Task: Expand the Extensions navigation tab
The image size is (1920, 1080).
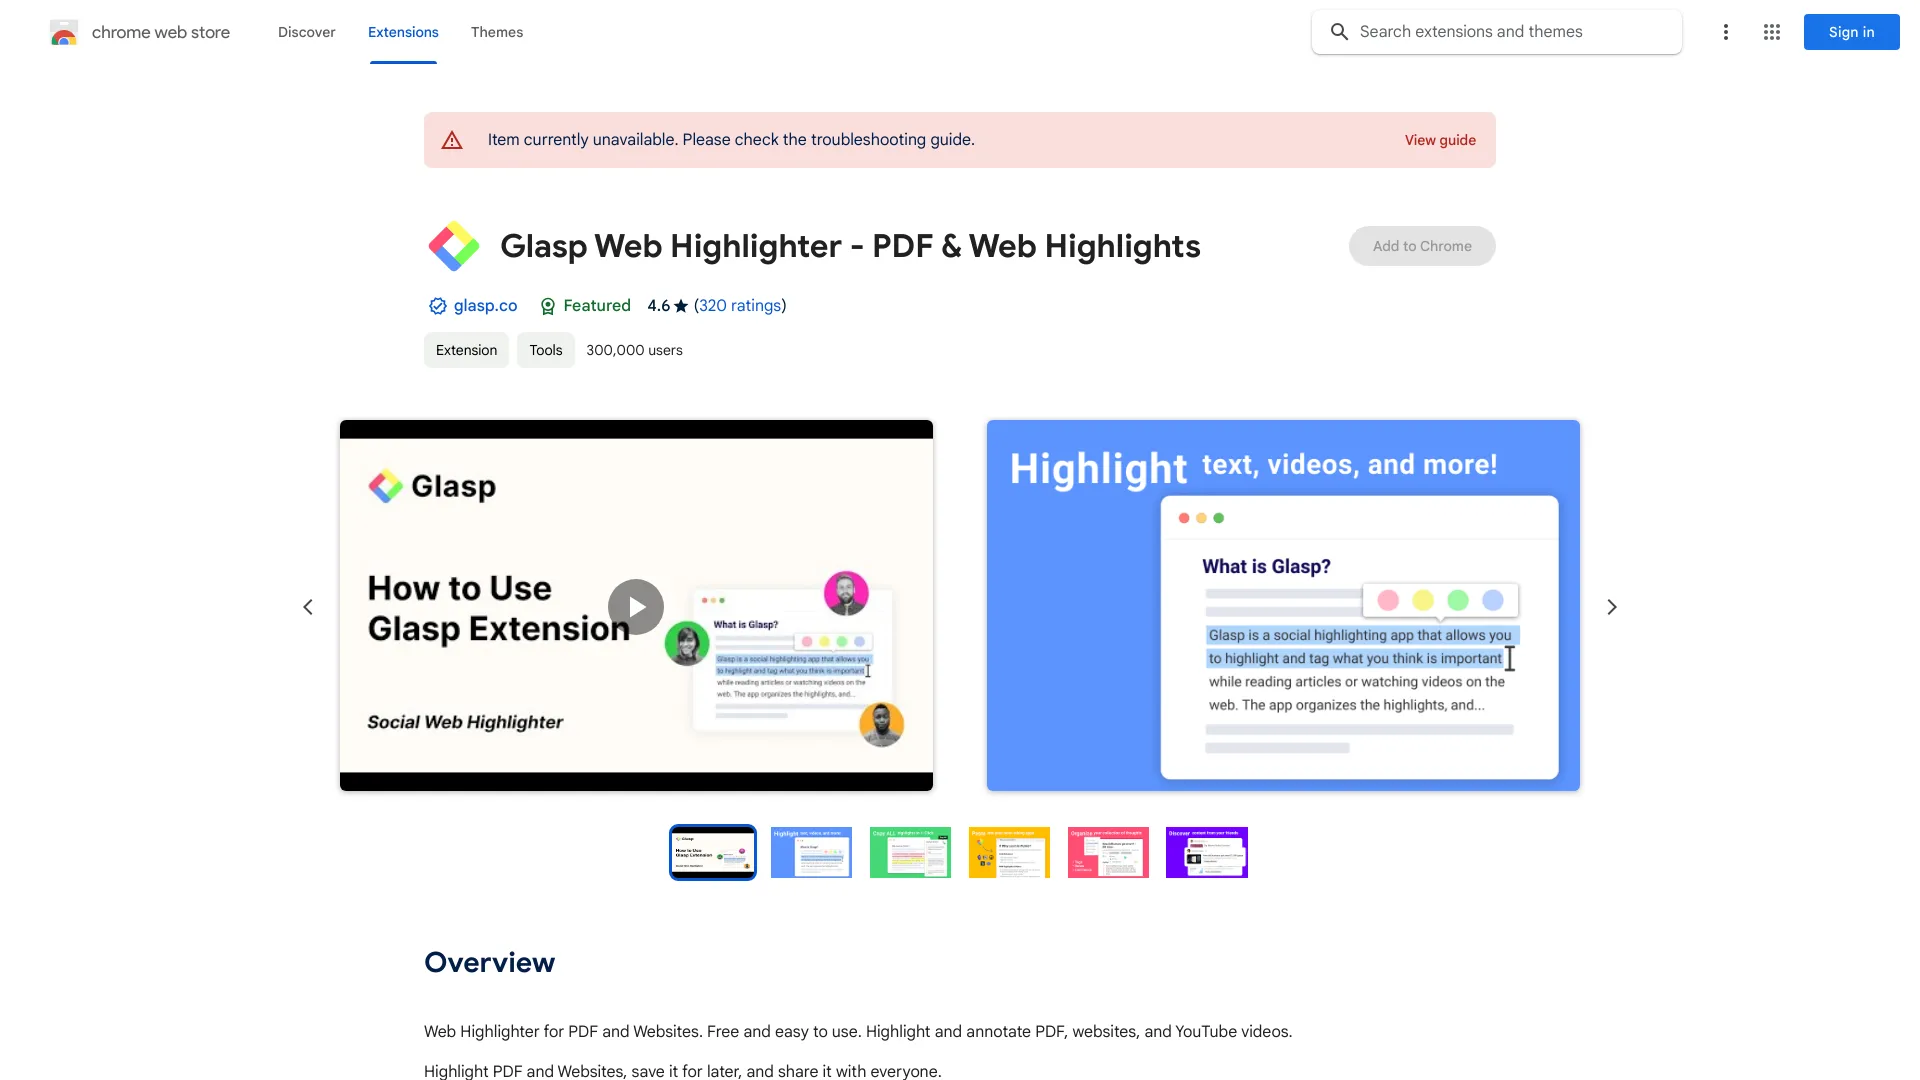Action: point(402,30)
